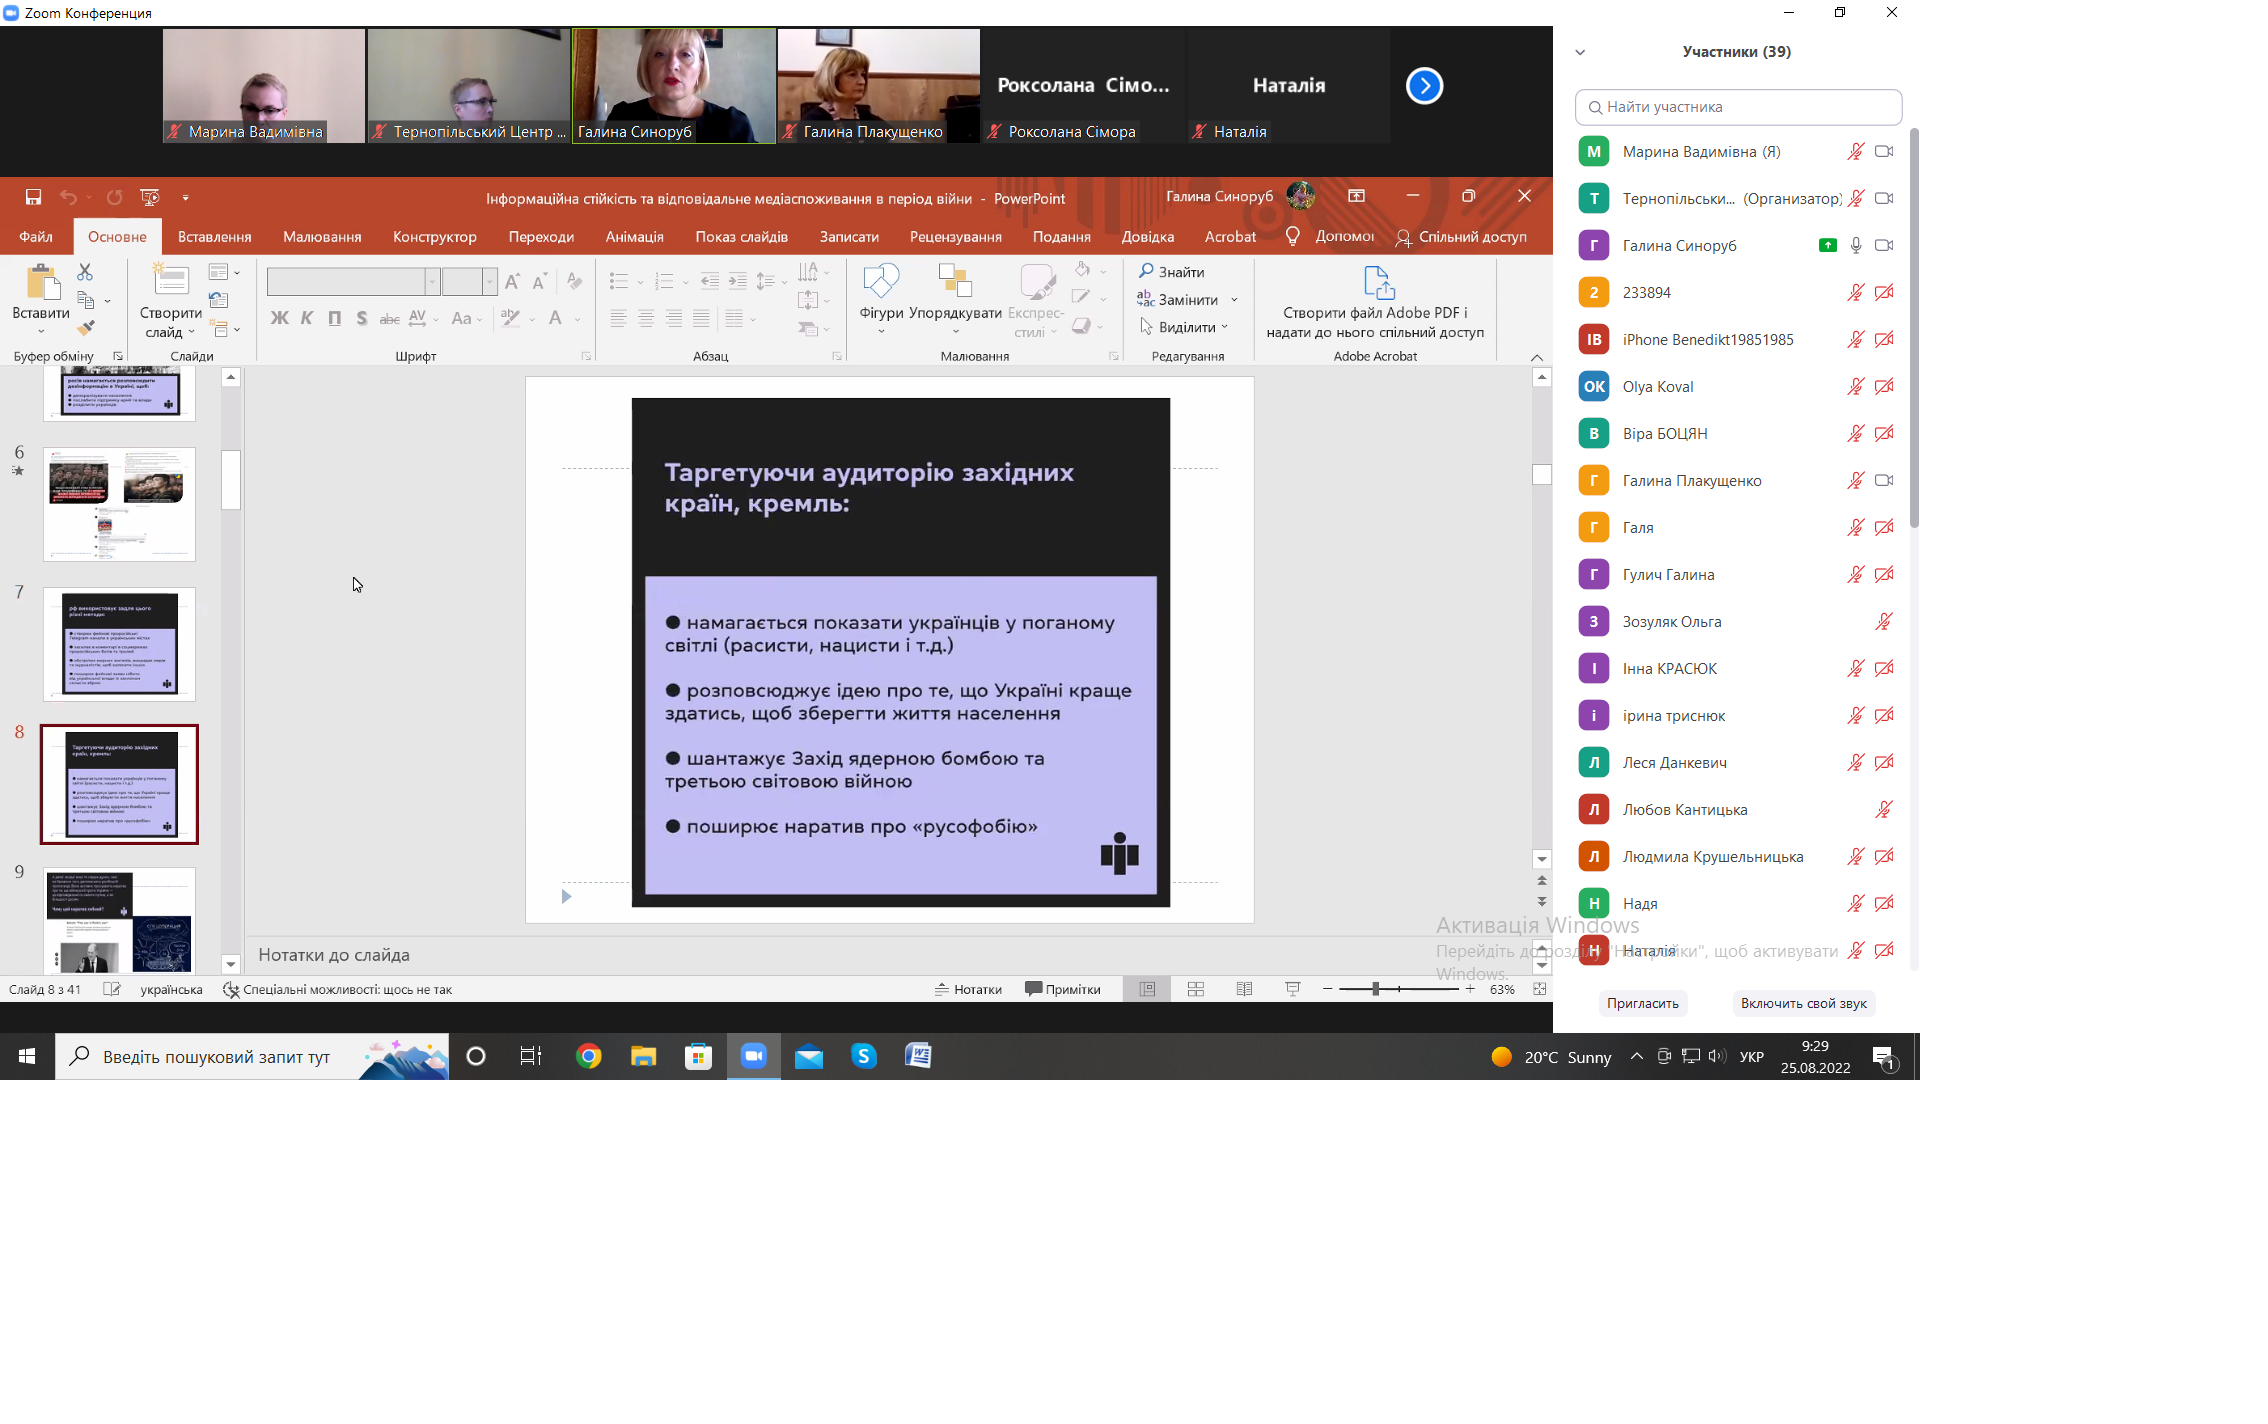Viewport: 2268px width, 1424px height.
Task: Open Font dialog launcher in Шрифт group
Action: point(586,356)
